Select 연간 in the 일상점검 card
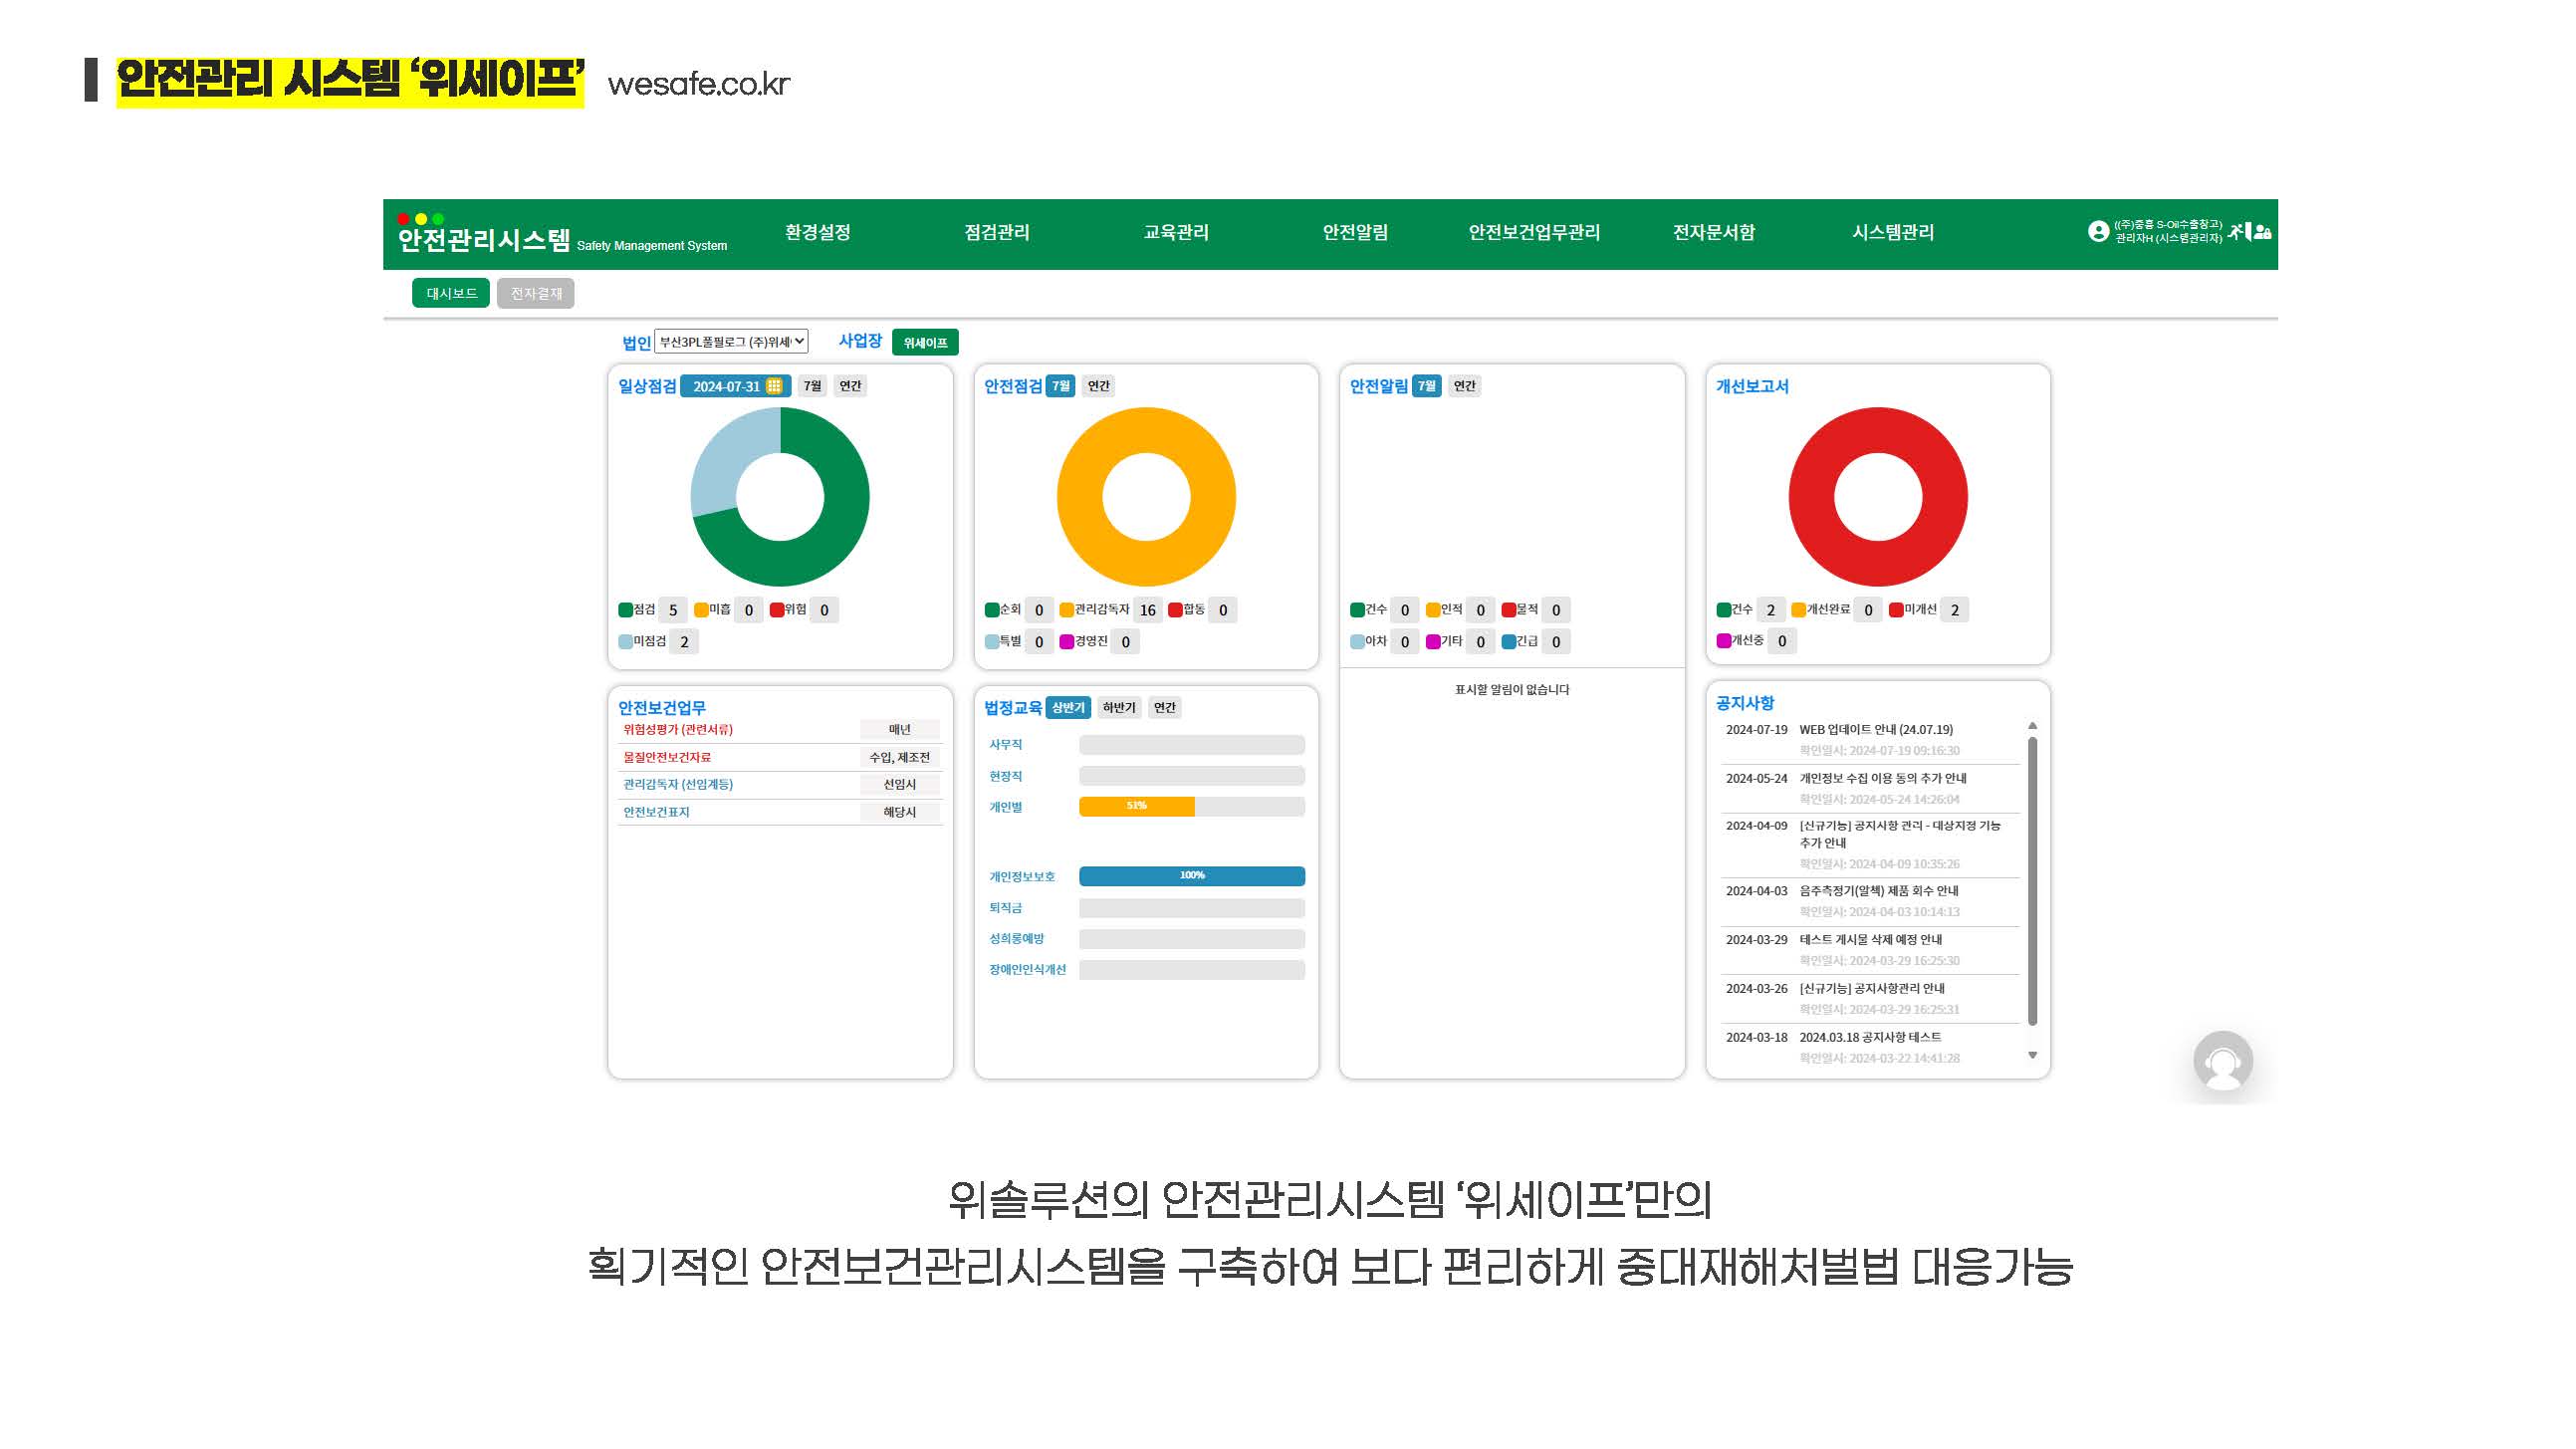Viewport: 2576px width, 1449px height. coord(850,386)
